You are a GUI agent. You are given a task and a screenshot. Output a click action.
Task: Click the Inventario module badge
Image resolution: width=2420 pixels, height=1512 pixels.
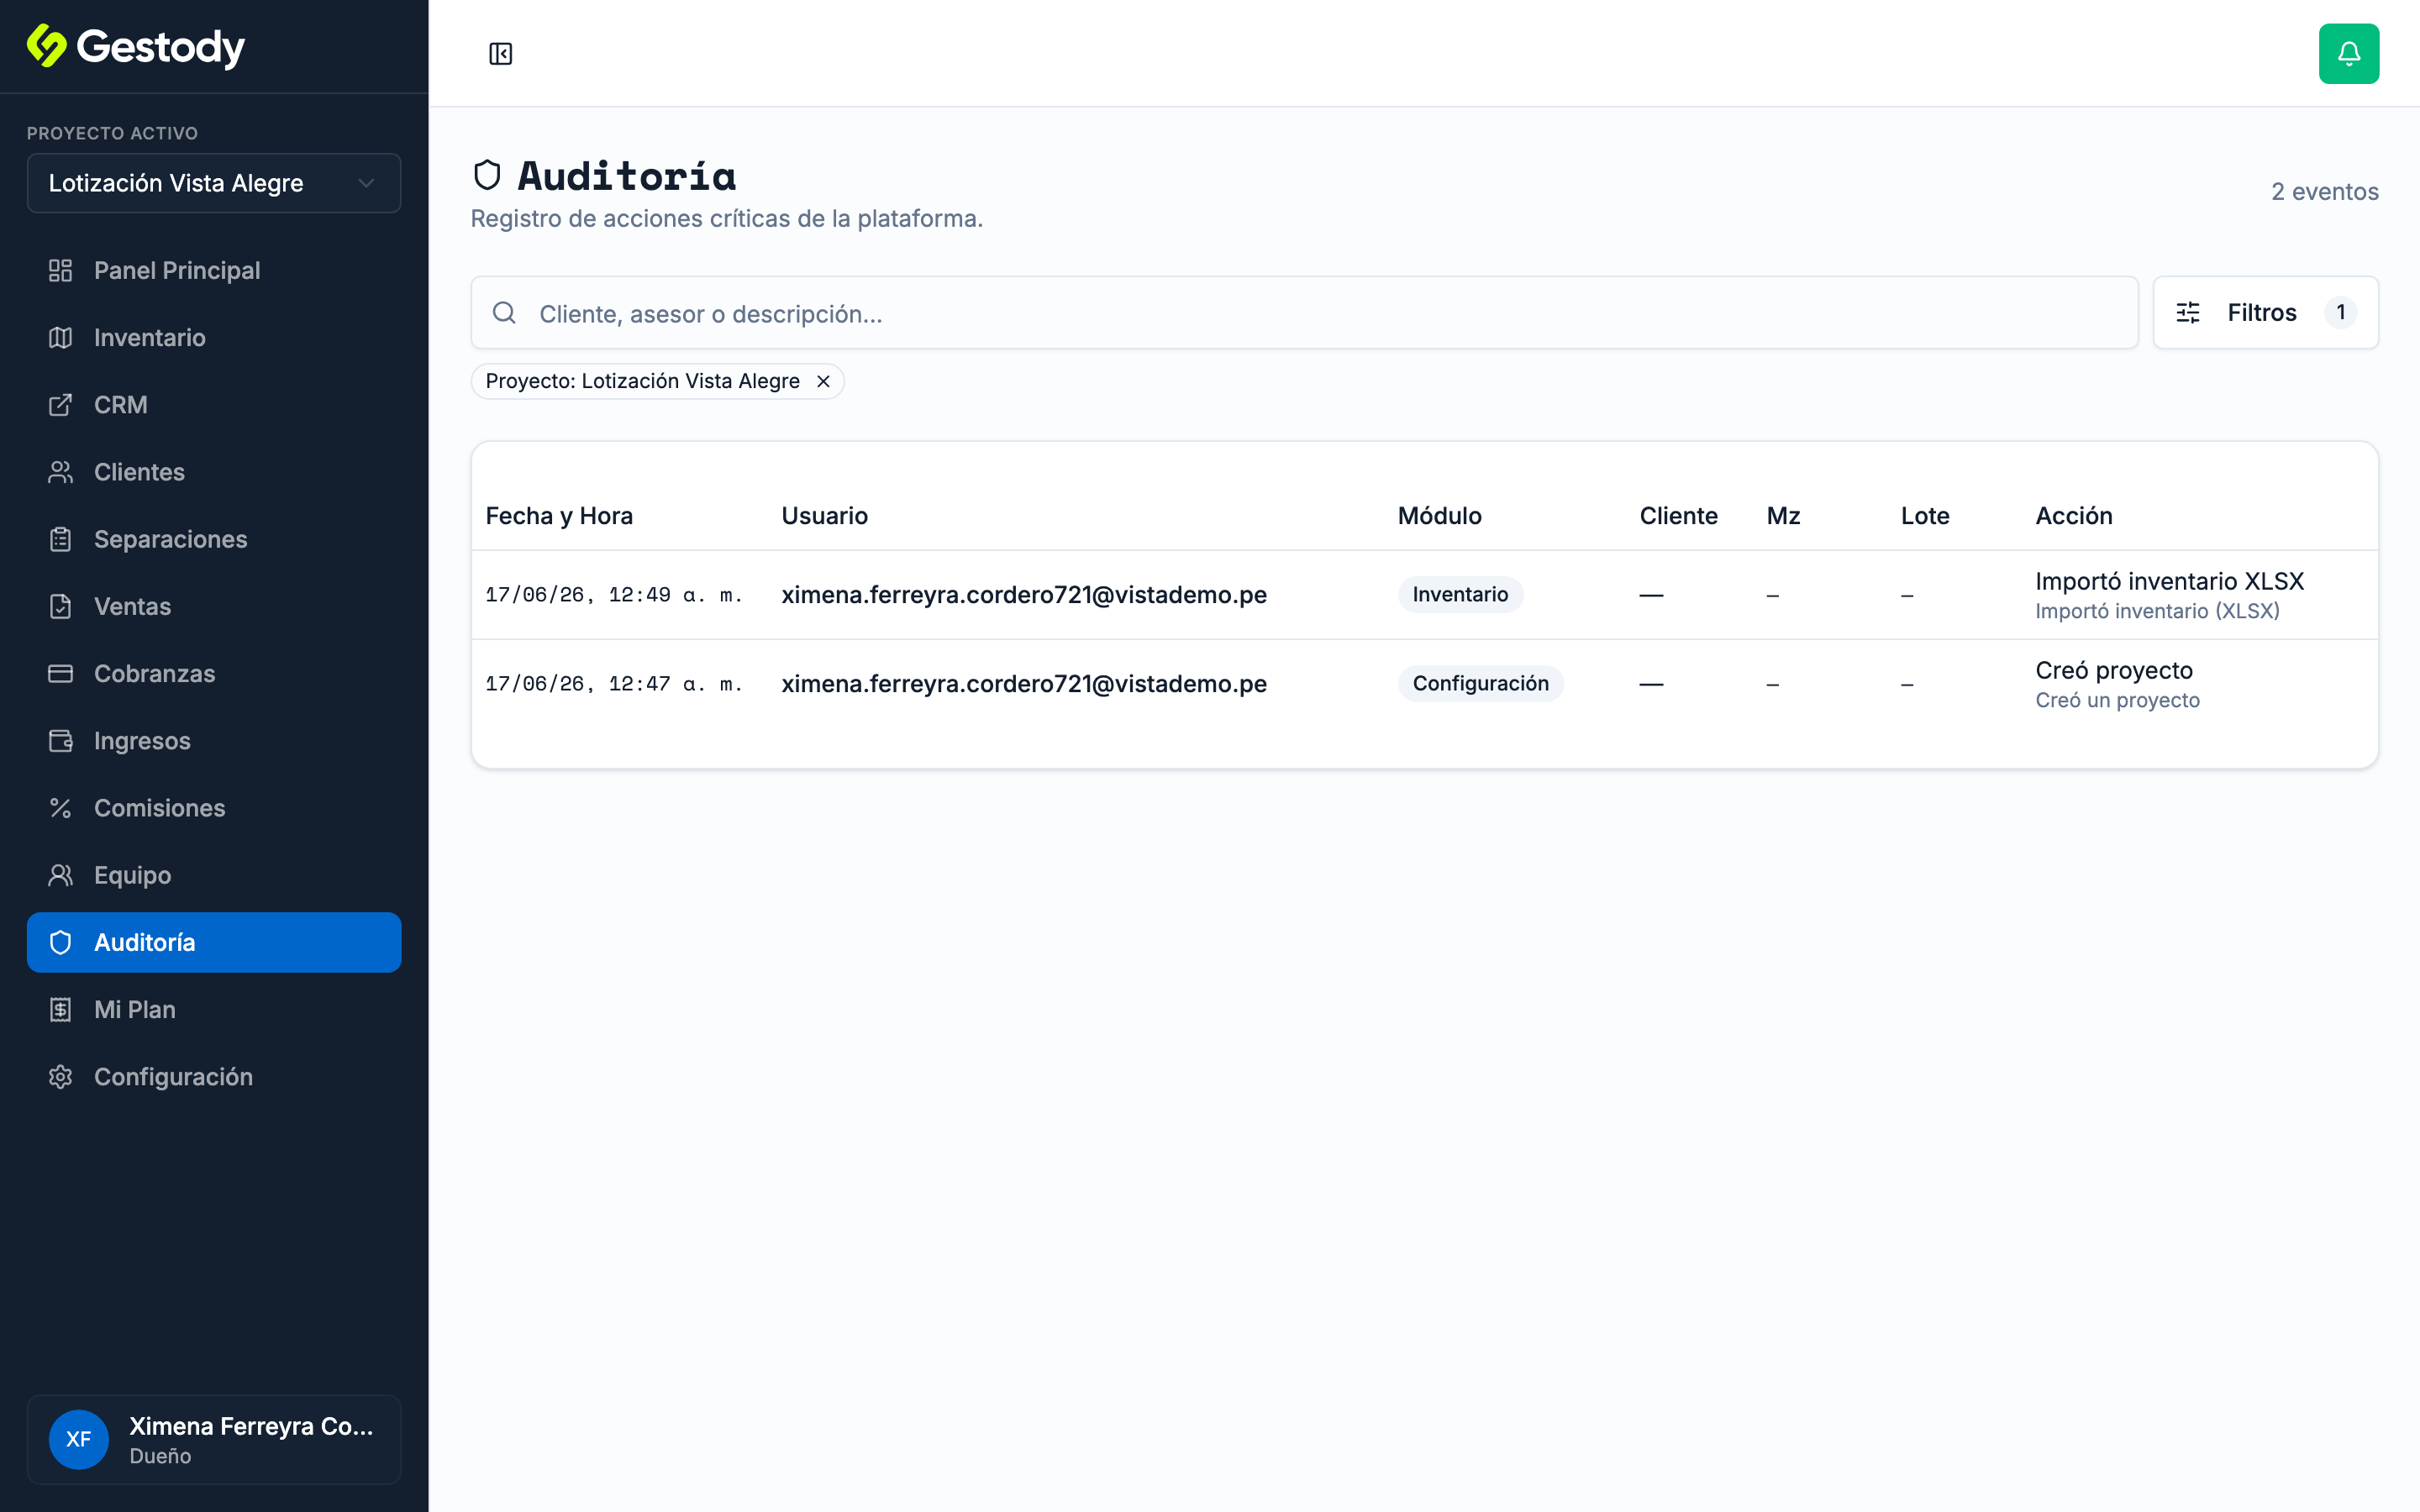pos(1460,595)
